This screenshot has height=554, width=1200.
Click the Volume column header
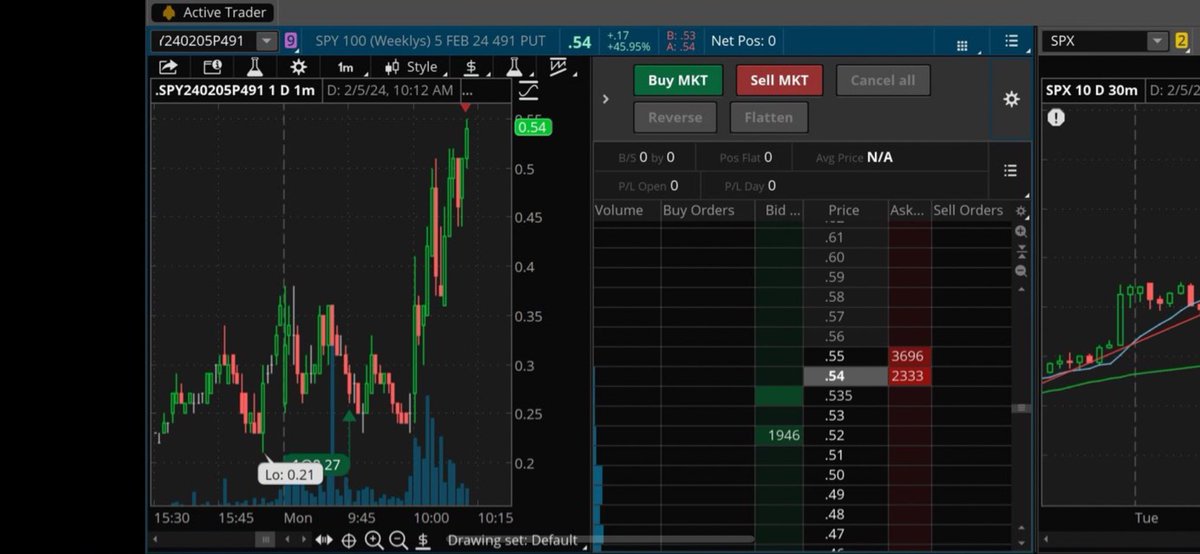(x=618, y=210)
